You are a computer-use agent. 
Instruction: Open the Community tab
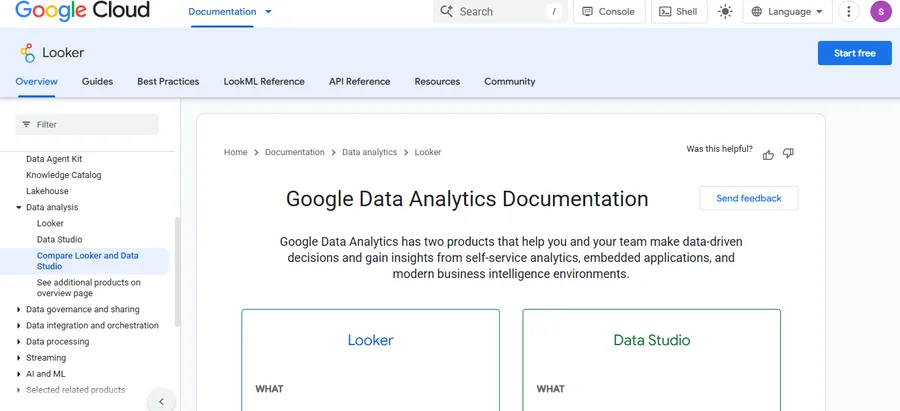pyautogui.click(x=510, y=82)
